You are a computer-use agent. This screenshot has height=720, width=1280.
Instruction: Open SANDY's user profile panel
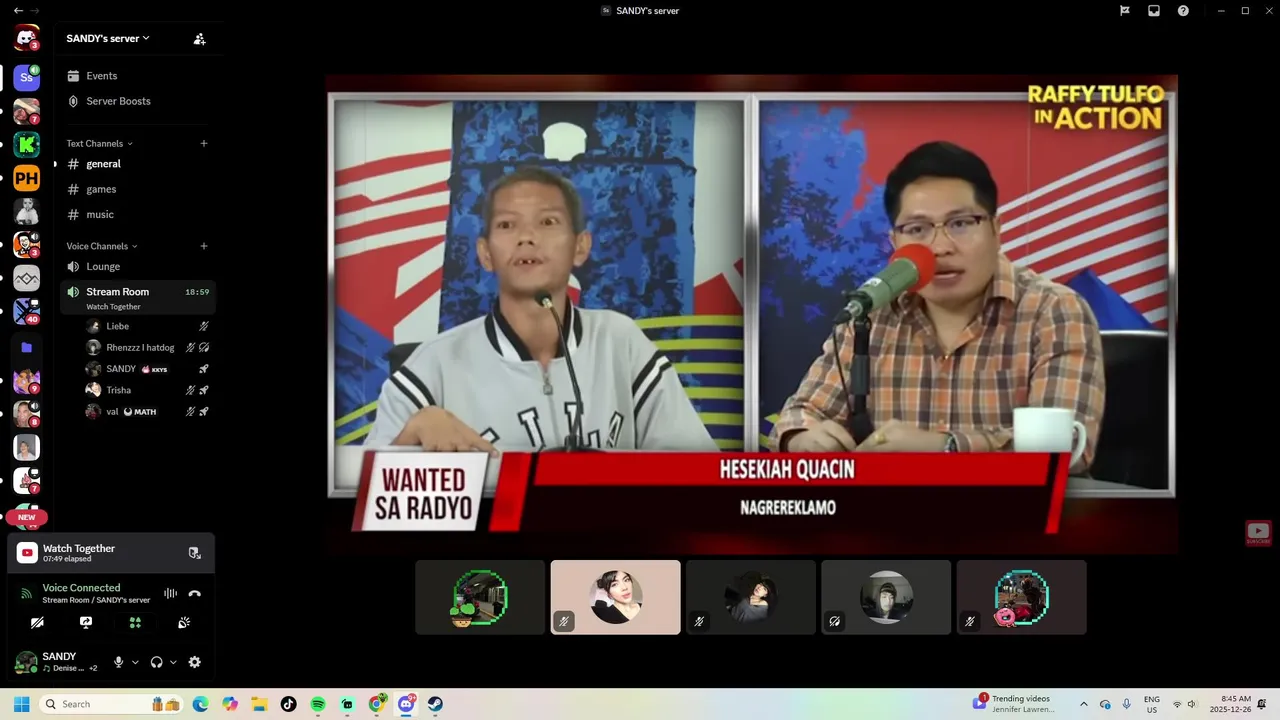click(x=57, y=662)
